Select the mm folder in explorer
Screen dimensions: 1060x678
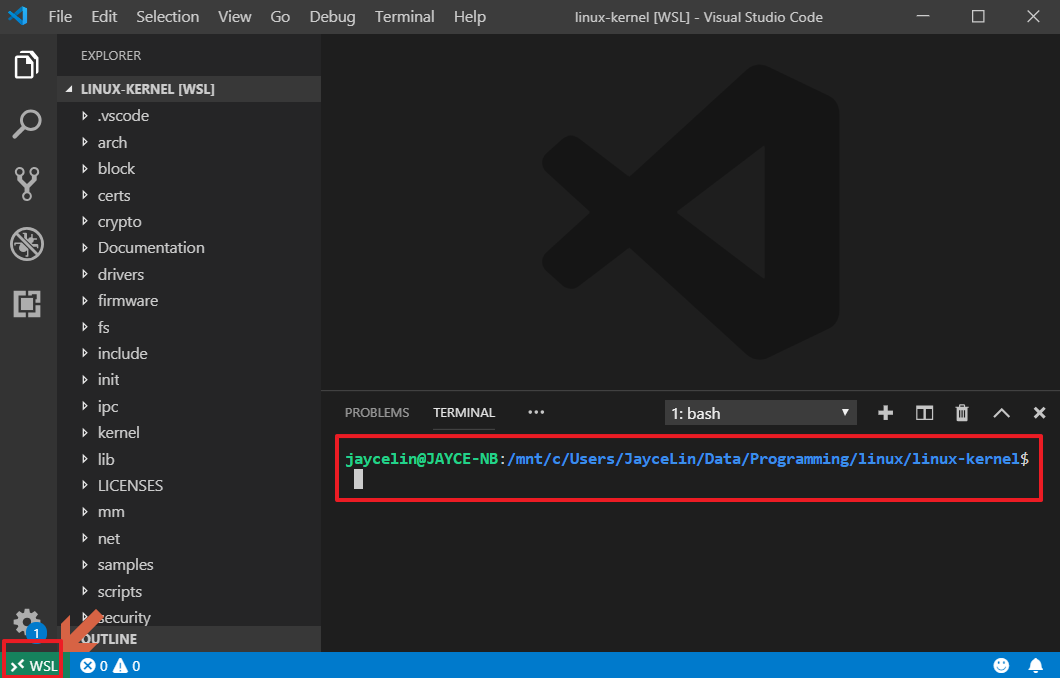tap(189, 512)
